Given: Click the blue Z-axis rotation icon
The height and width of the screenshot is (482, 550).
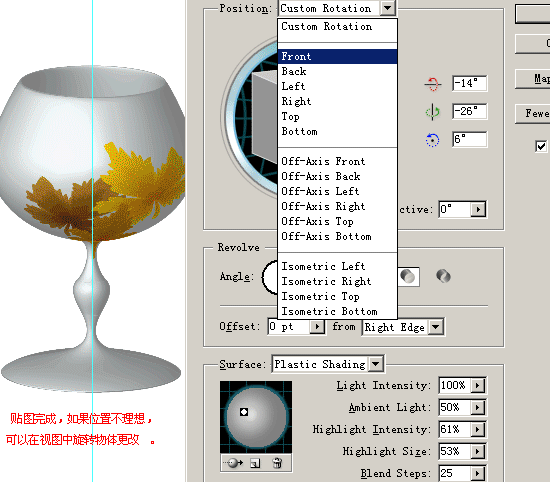Looking at the screenshot, I should click(x=432, y=140).
